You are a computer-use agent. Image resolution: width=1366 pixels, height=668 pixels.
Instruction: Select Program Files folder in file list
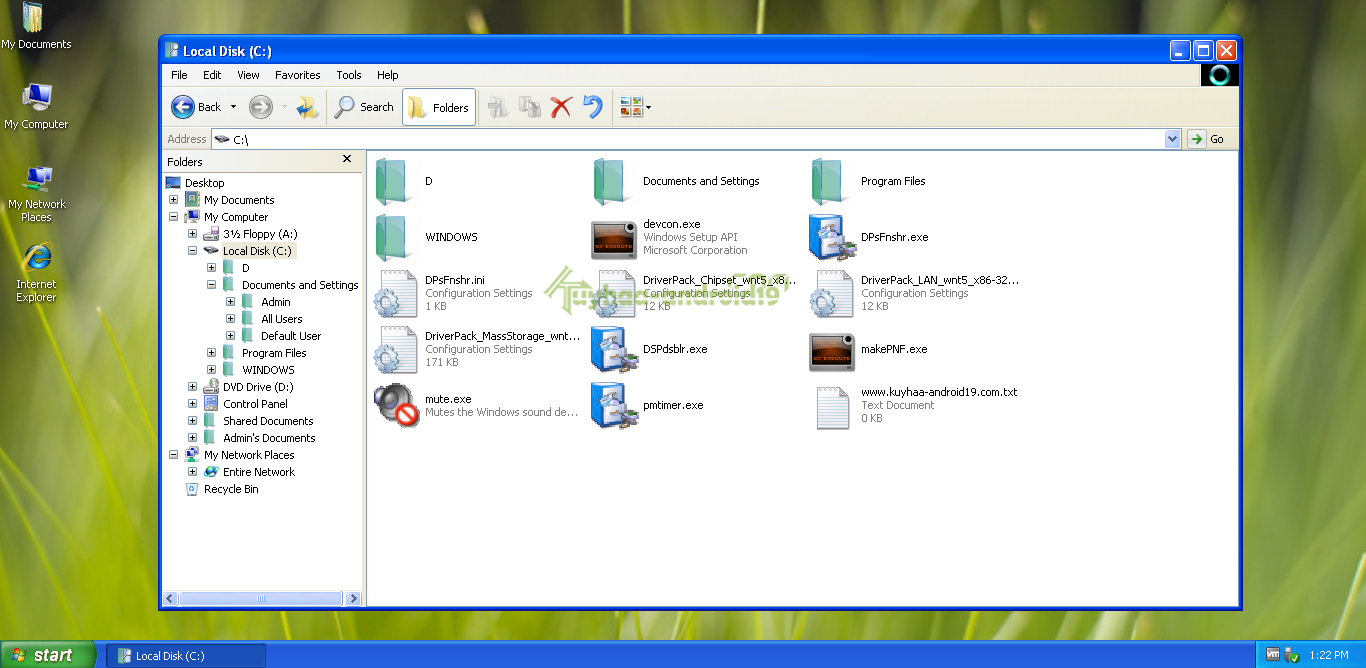[x=829, y=182]
